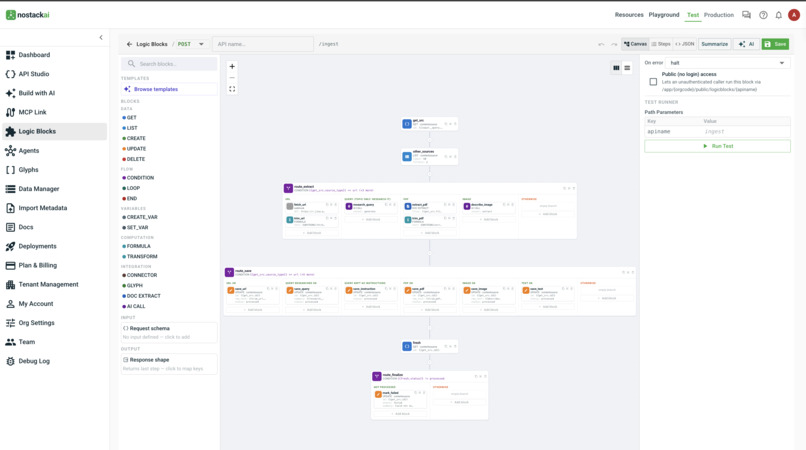Switch canvas to list layout view
Image resolution: width=806 pixels, height=450 pixels.
coord(627,68)
